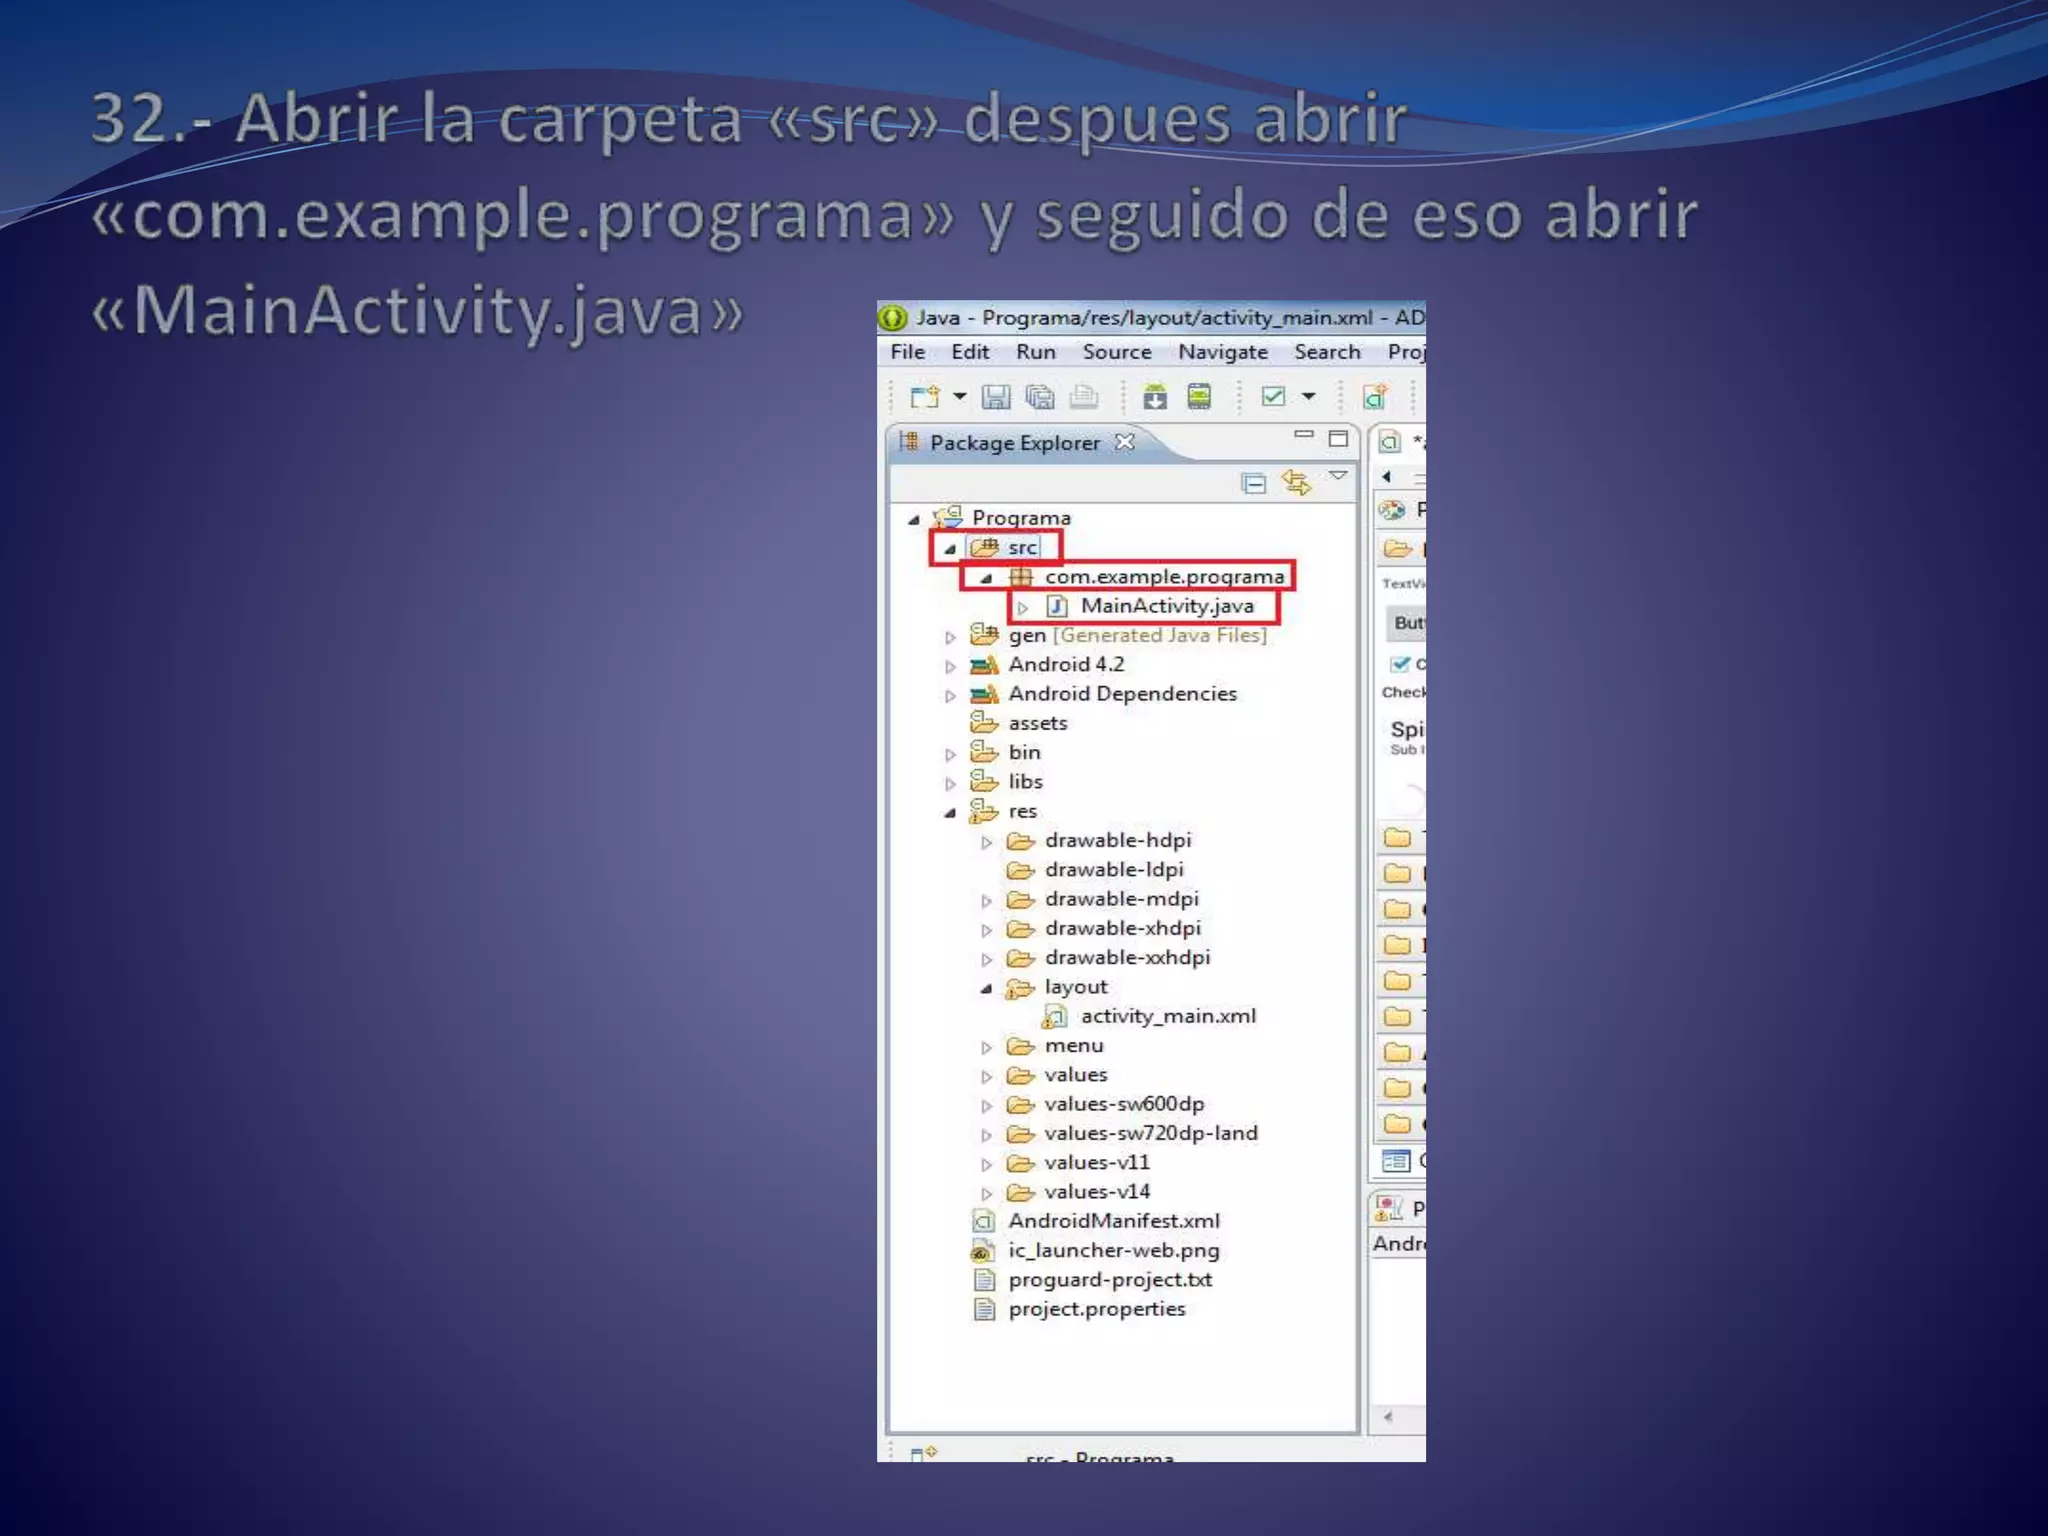Click the Save All icon
Screen dimensions: 2048x1536
coord(1040,397)
